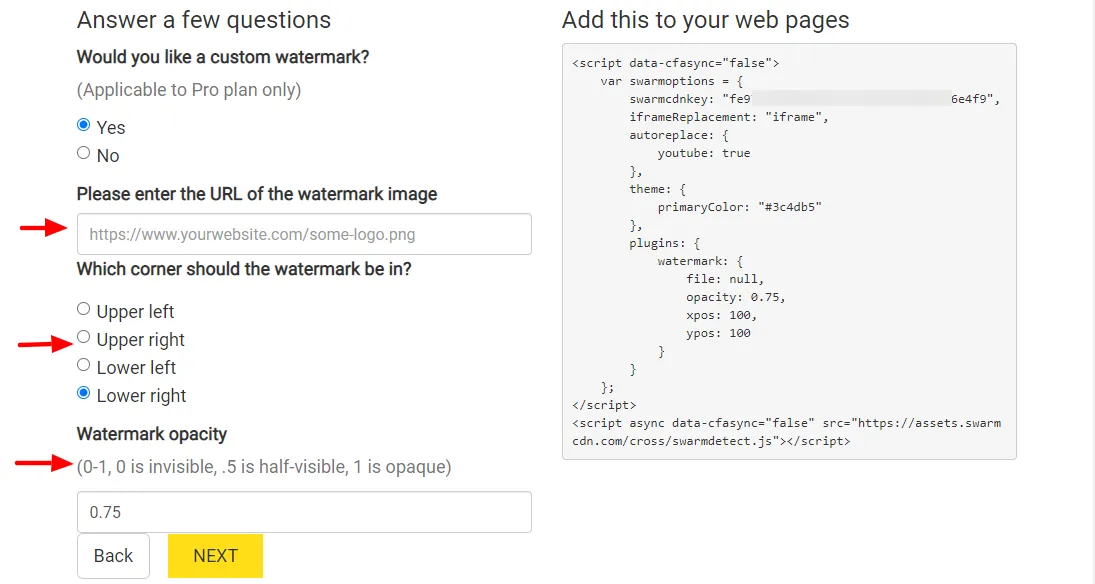Select the Yes radio button for custom watermark
Screen dimensions: 1095x584
pos(84,126)
